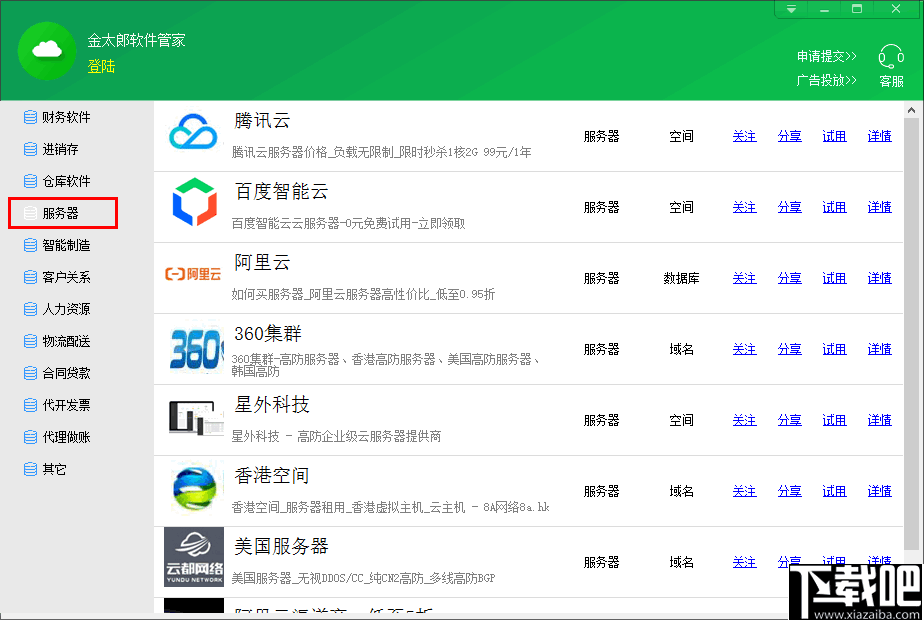Click 关注 for 腾讯云
The height and width of the screenshot is (620, 924).
click(x=744, y=136)
